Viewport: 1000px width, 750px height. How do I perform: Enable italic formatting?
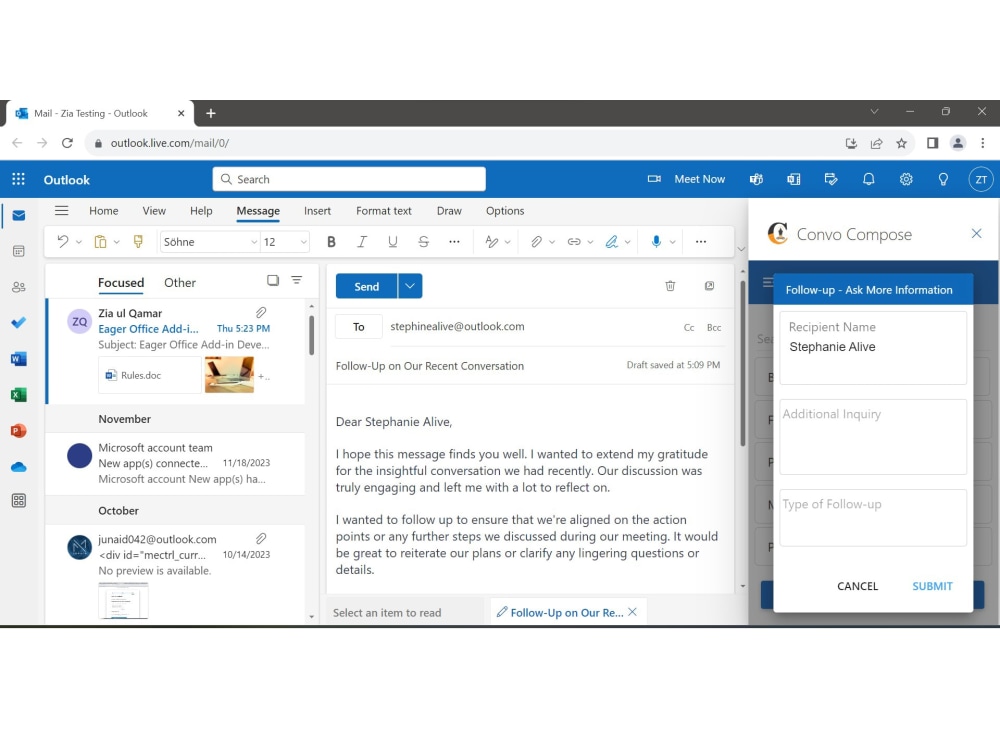[x=362, y=241]
